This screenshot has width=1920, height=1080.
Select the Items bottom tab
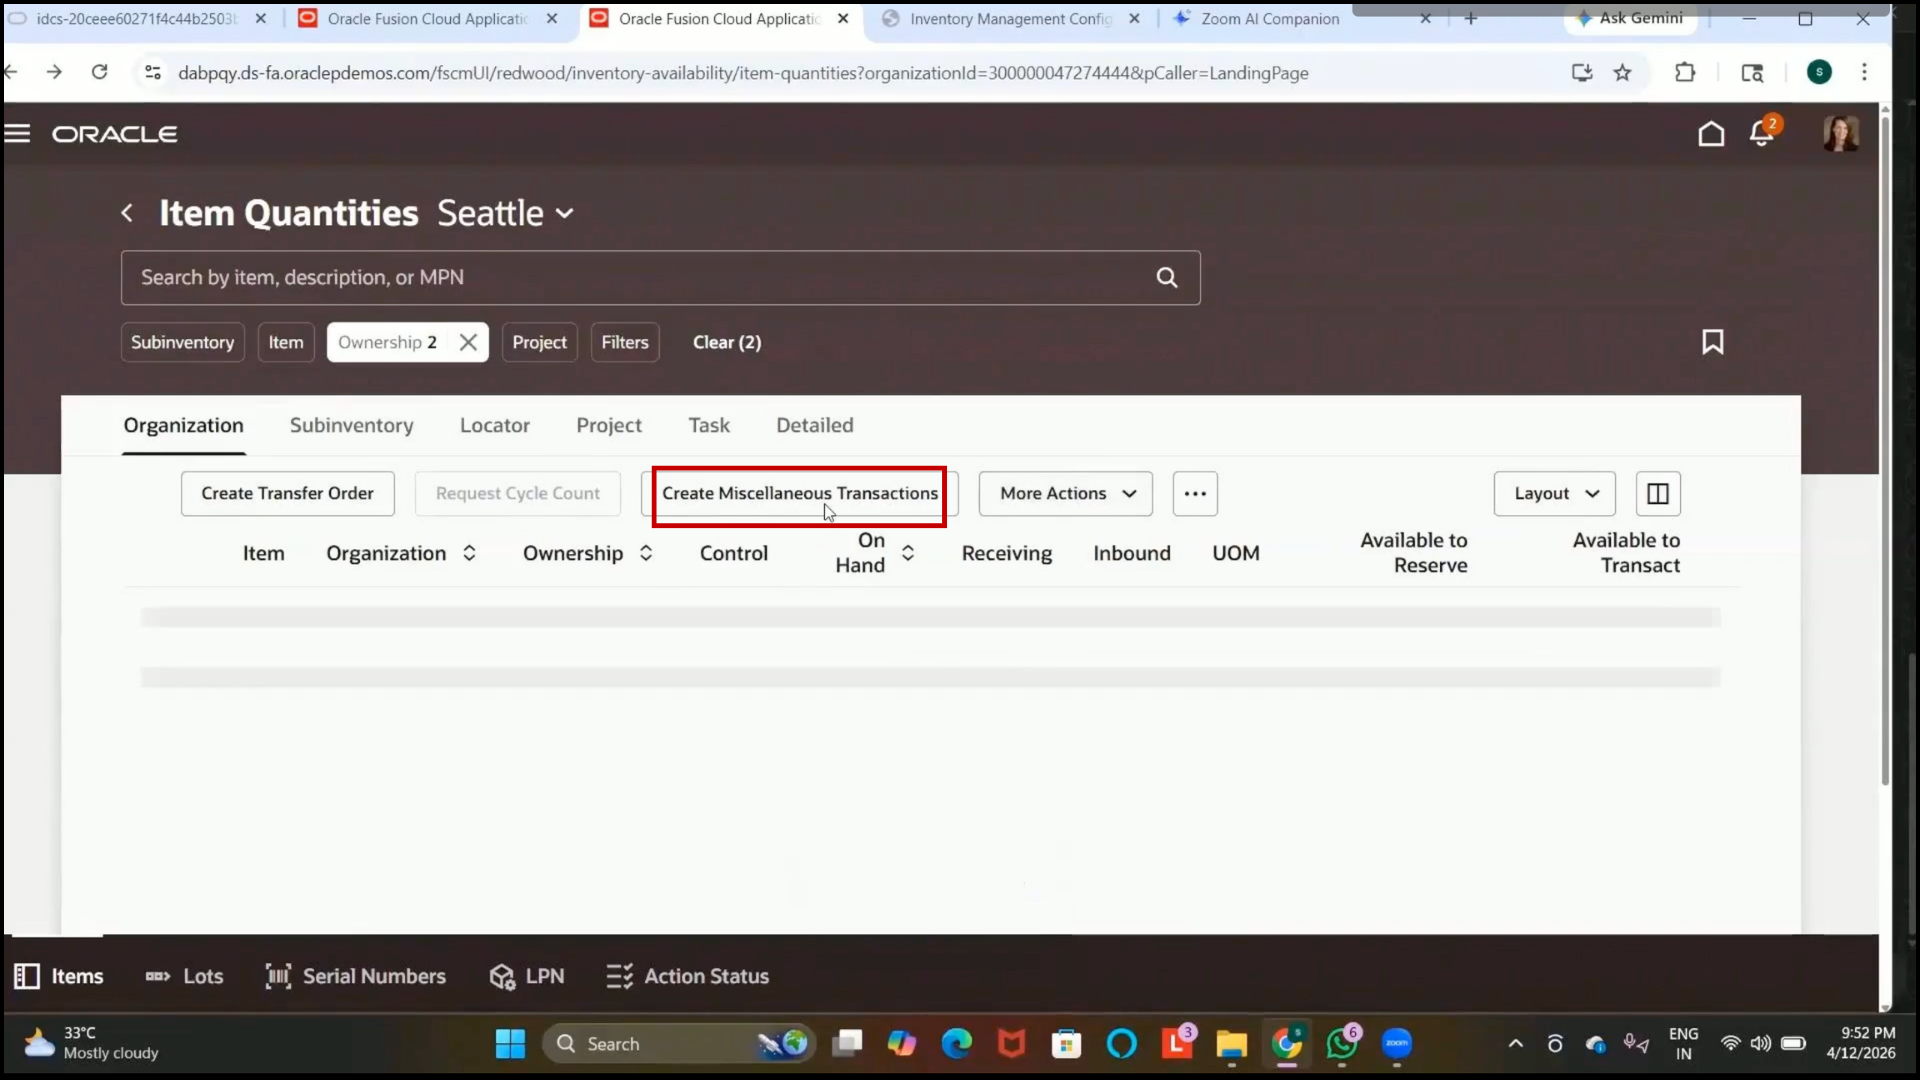pyautogui.click(x=59, y=976)
